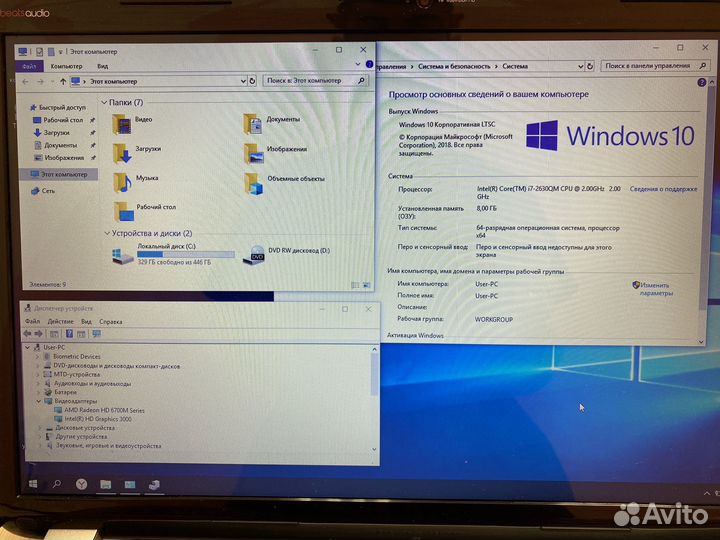Expand Дисковые устройства node
Screen dimensions: 720x540
[x=39, y=428]
